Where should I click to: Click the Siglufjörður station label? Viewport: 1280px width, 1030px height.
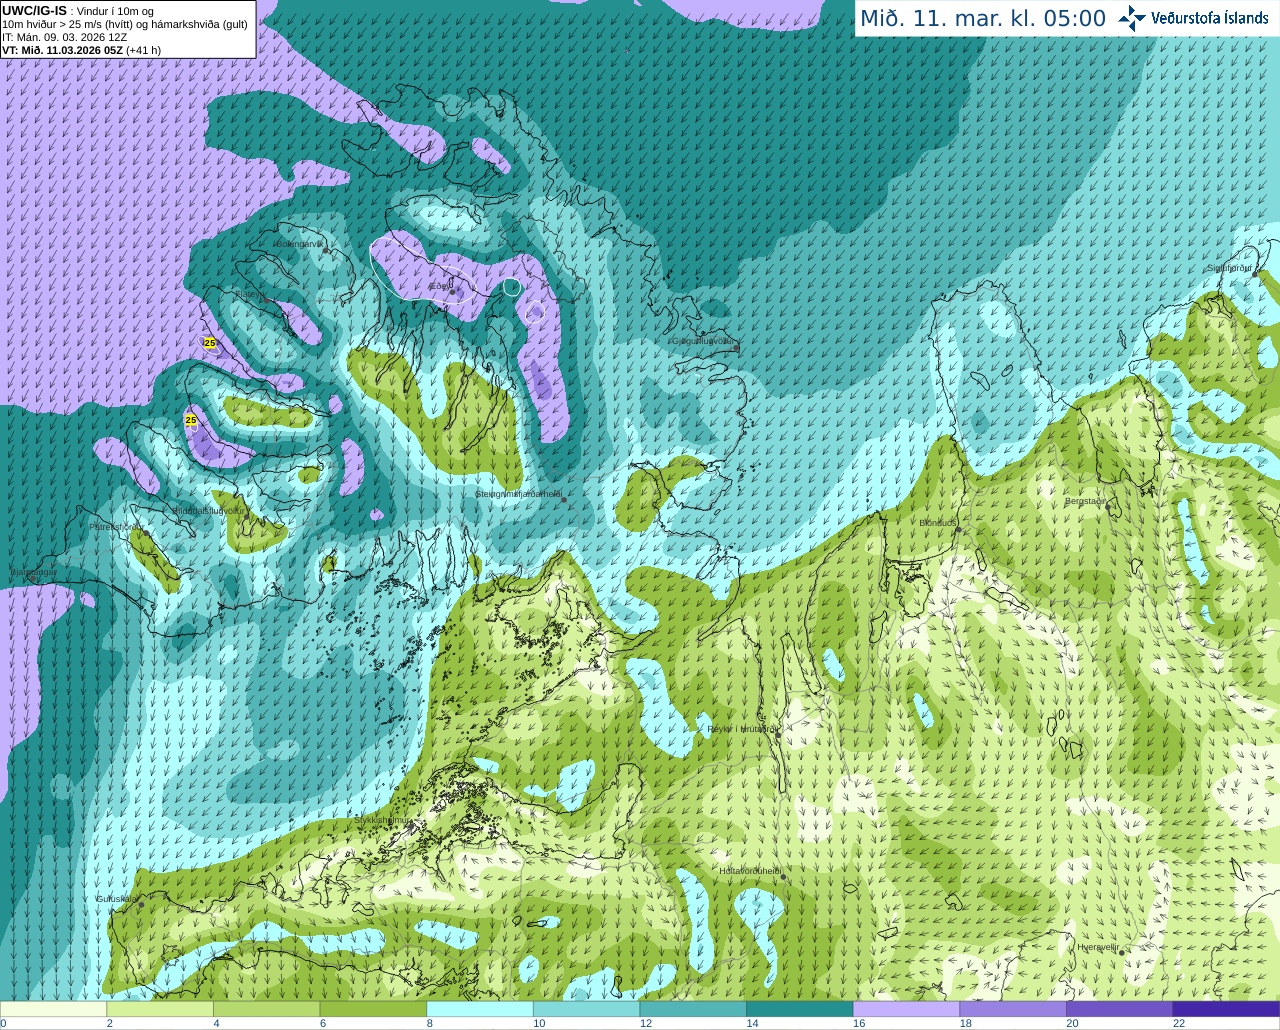click(x=1229, y=268)
